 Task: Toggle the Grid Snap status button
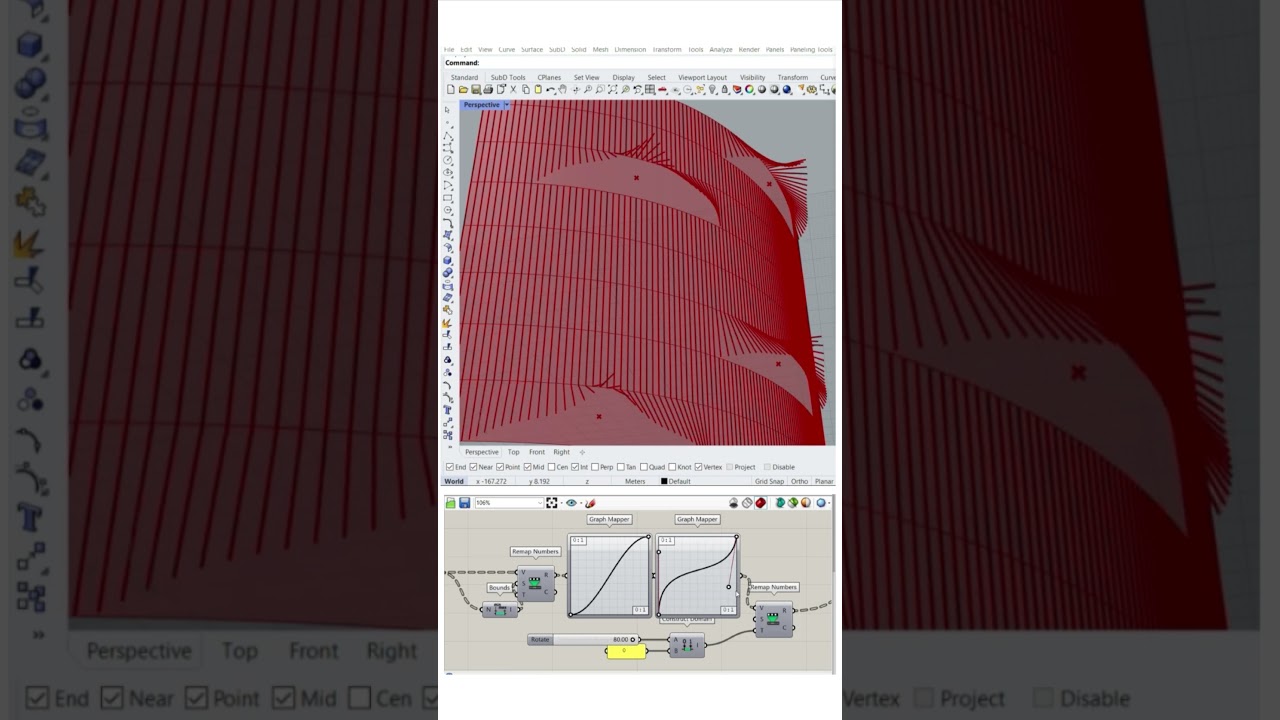click(769, 481)
